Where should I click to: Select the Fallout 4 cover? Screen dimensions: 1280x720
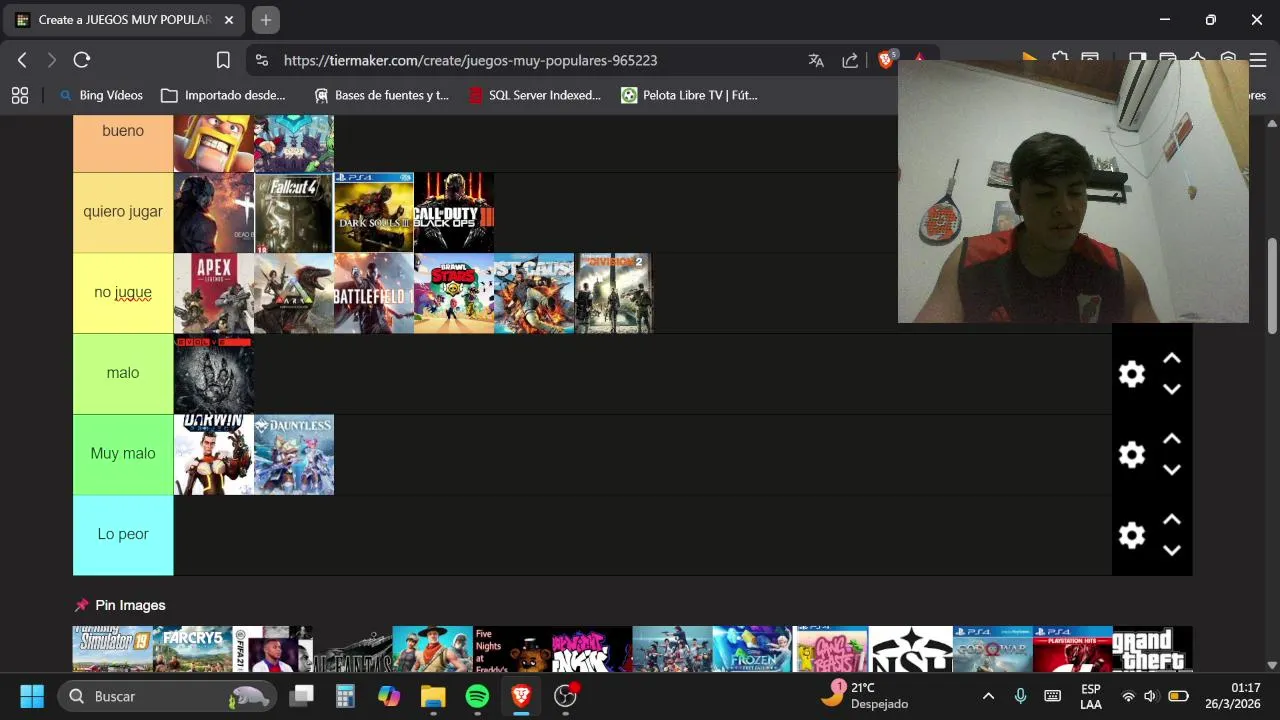294,212
